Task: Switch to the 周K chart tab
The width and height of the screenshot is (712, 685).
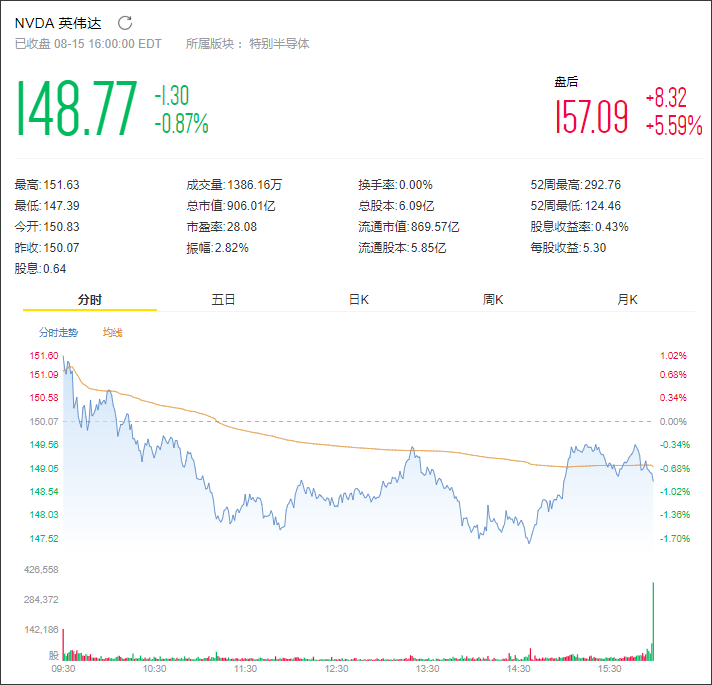Action: 493,300
